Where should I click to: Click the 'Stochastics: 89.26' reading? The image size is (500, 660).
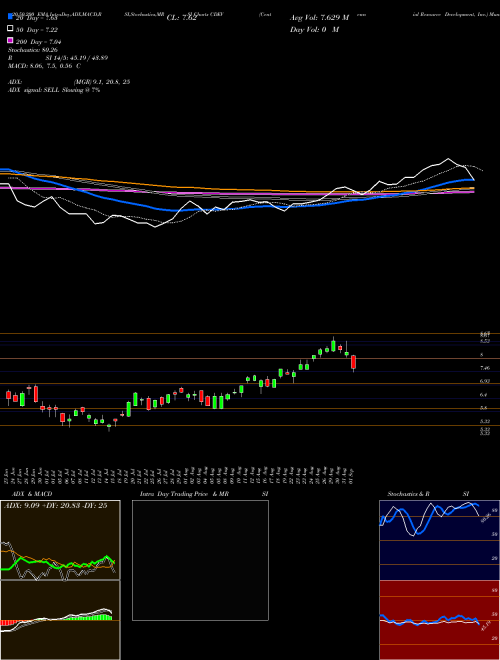tap(32, 50)
